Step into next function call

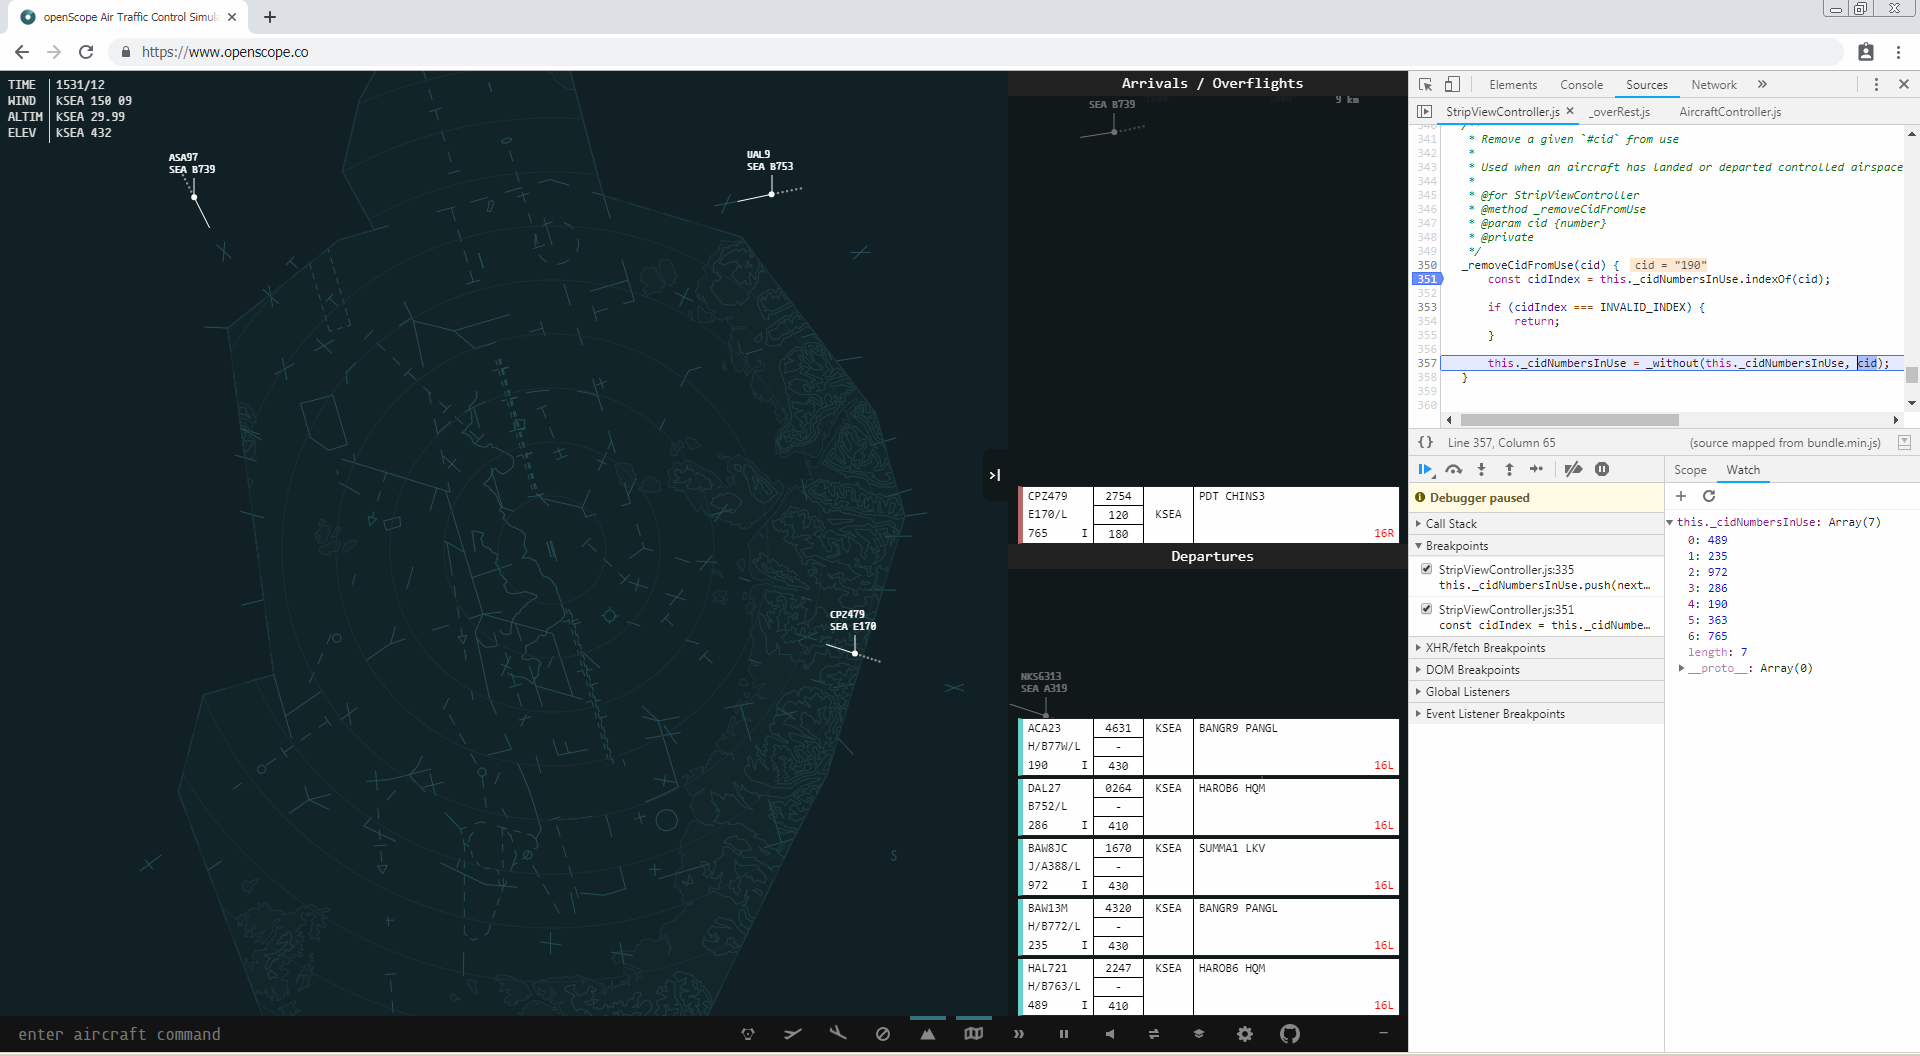[1482, 469]
